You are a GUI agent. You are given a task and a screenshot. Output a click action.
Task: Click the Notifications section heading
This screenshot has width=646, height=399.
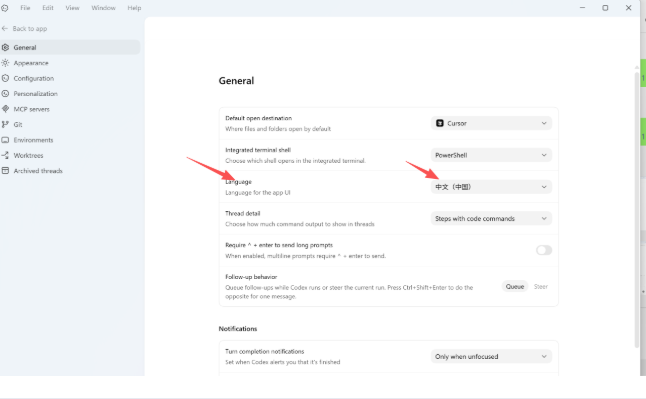pos(238,329)
